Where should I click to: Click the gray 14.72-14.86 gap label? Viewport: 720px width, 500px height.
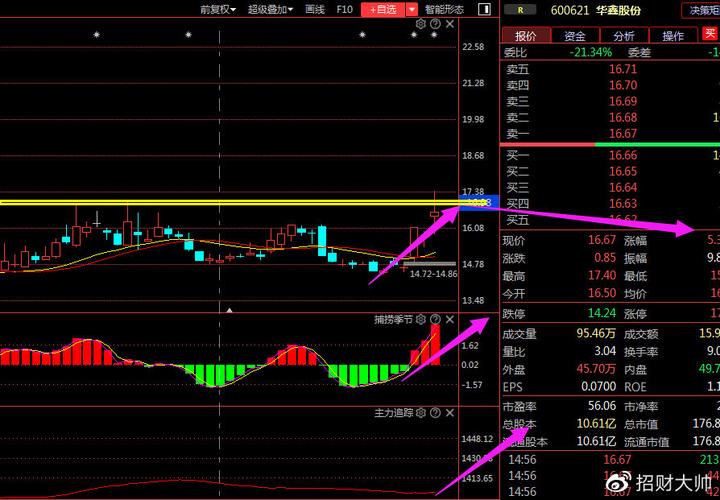[x=433, y=274]
